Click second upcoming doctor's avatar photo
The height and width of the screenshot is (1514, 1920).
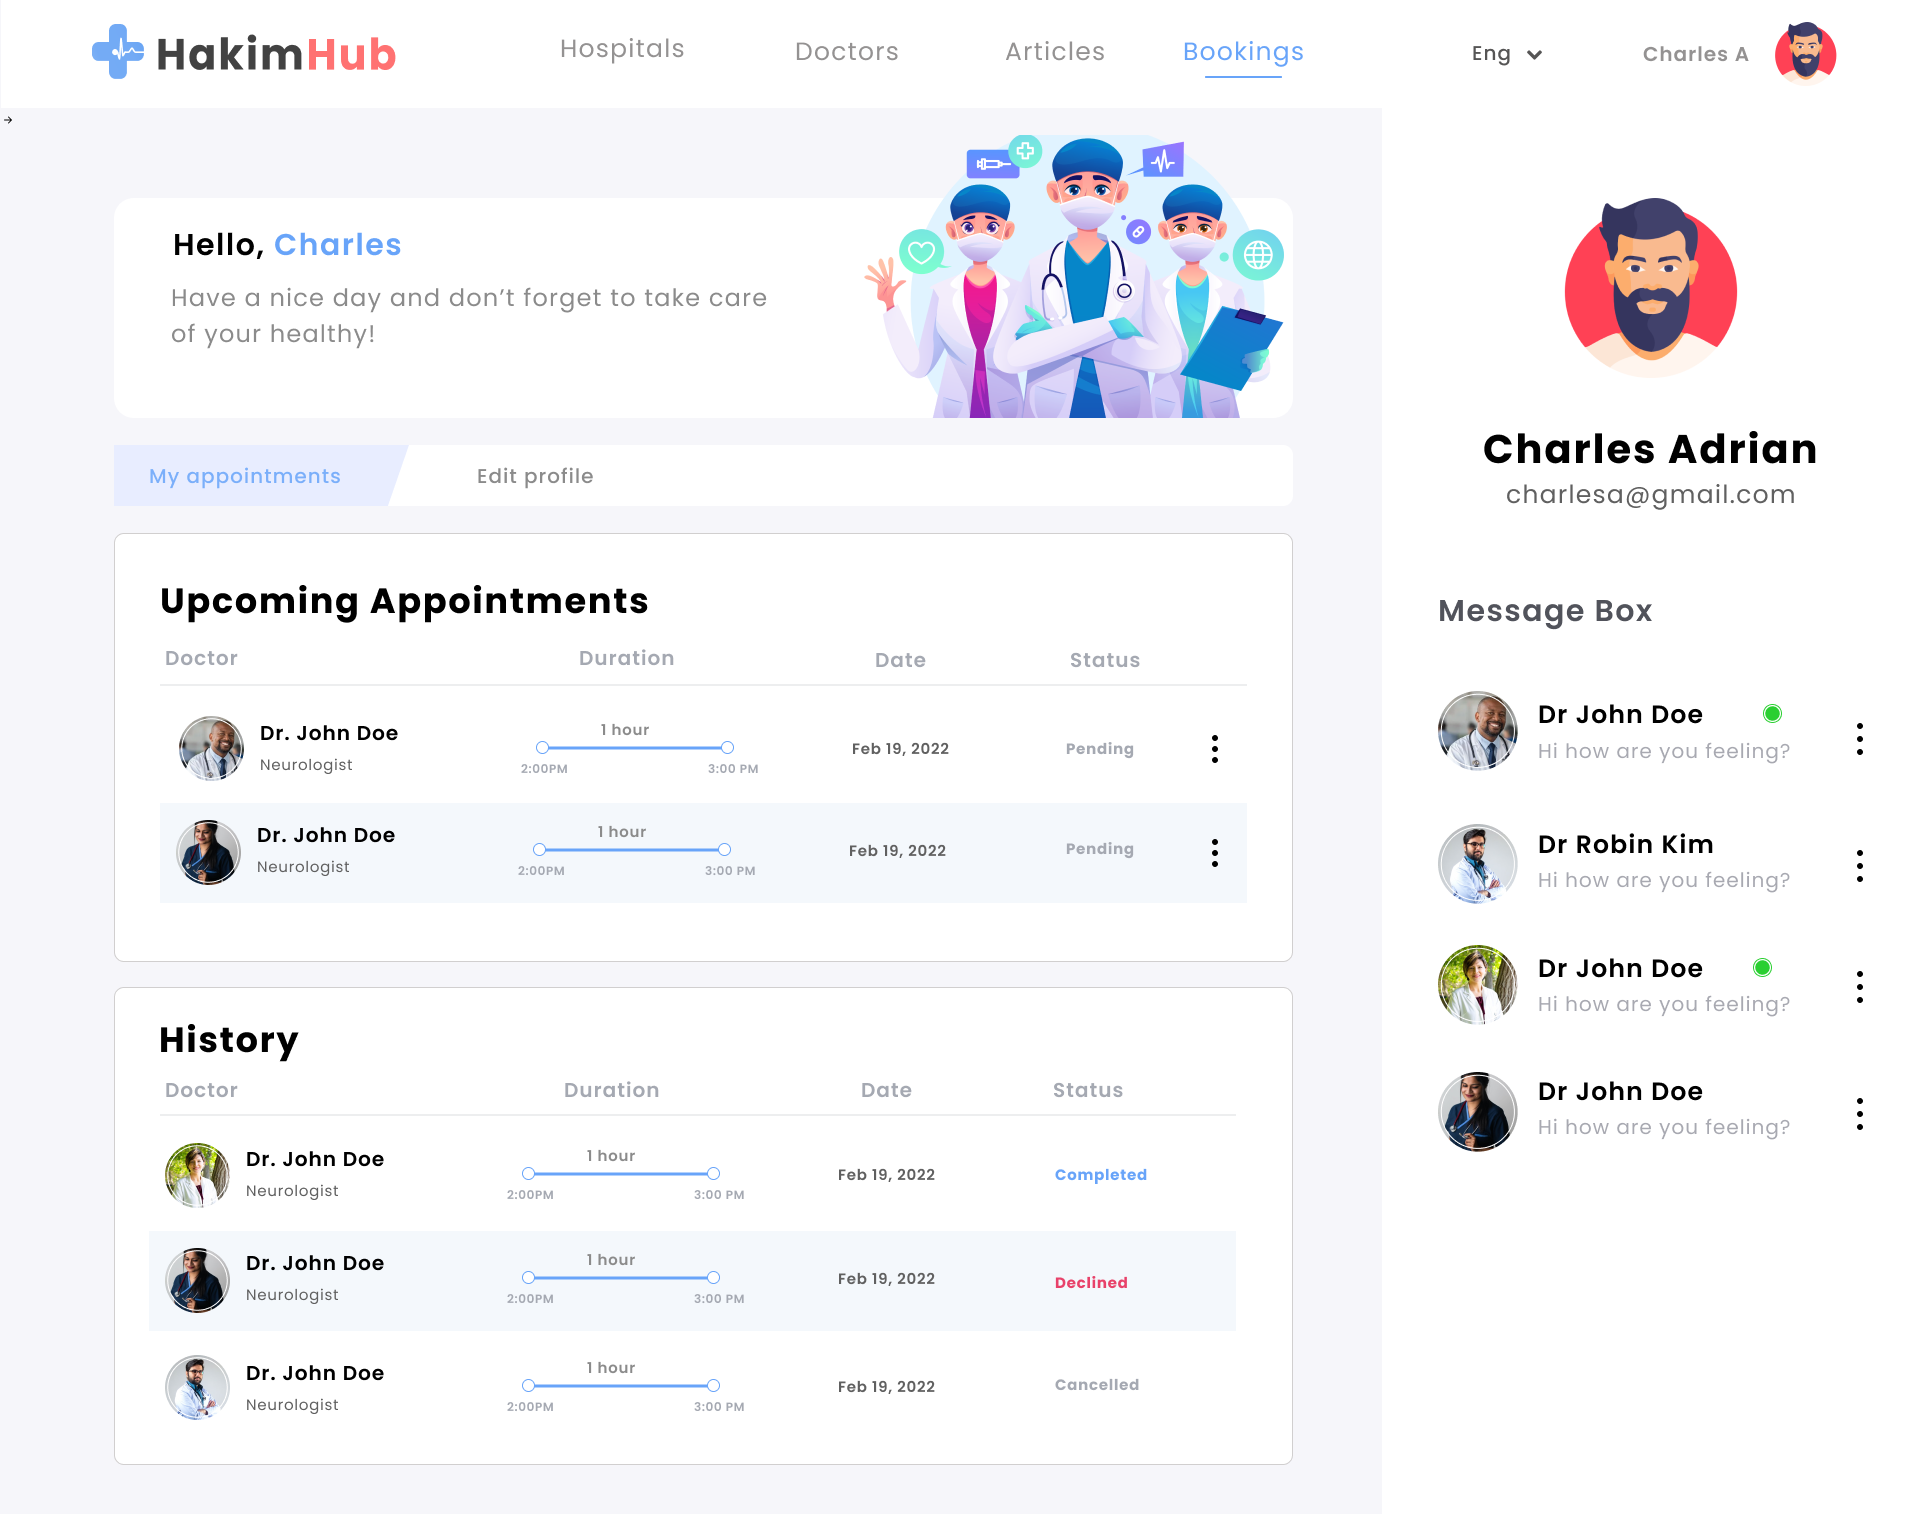[x=208, y=852]
